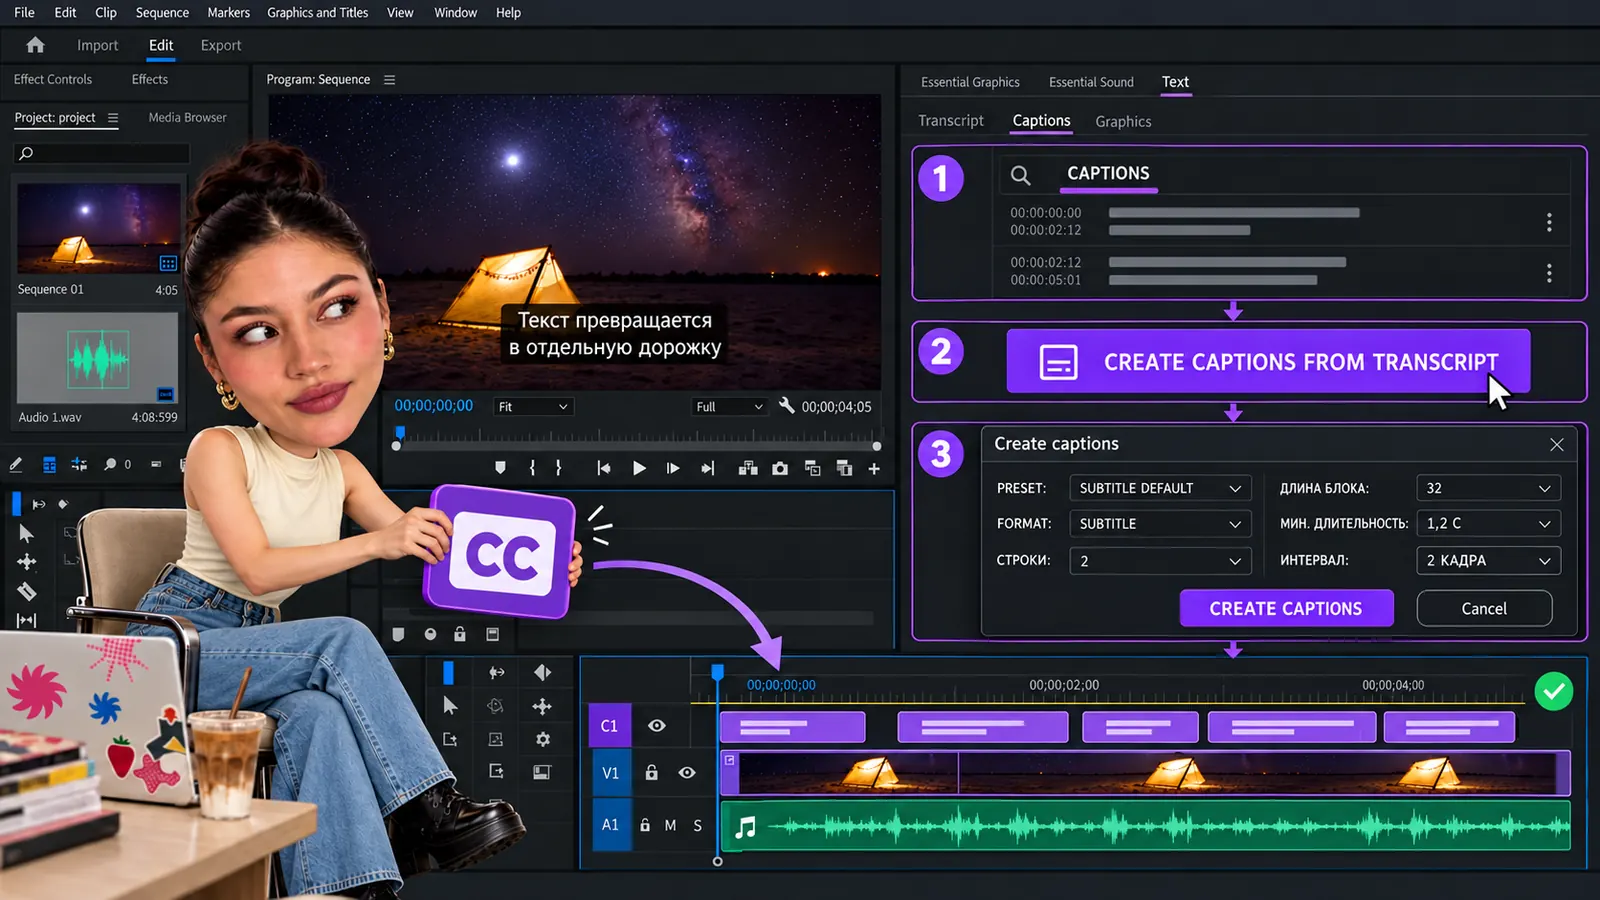Mute the A1 audio track
Viewport: 1600px width, 900px height.
[670, 825]
